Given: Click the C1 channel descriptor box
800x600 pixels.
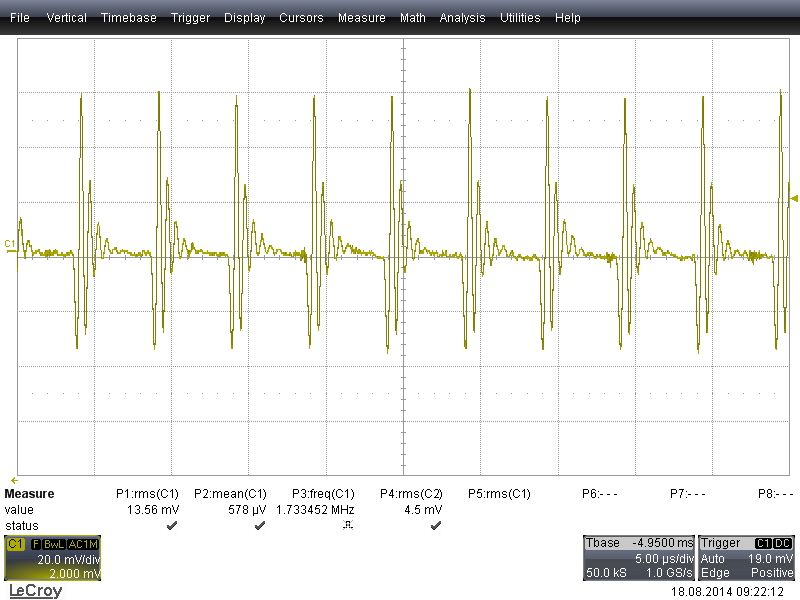Looking at the screenshot, I should pos(53,558).
